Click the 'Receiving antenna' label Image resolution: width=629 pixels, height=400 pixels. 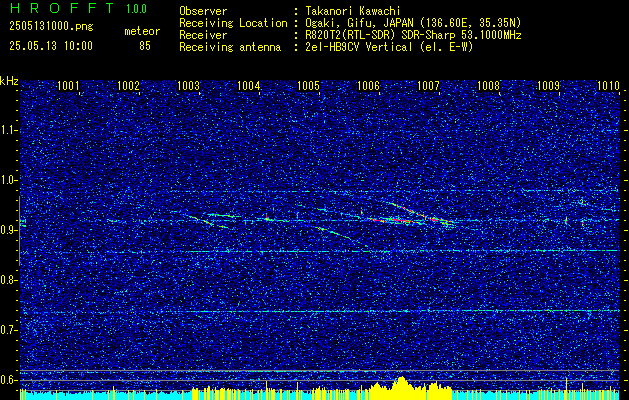tap(230, 47)
